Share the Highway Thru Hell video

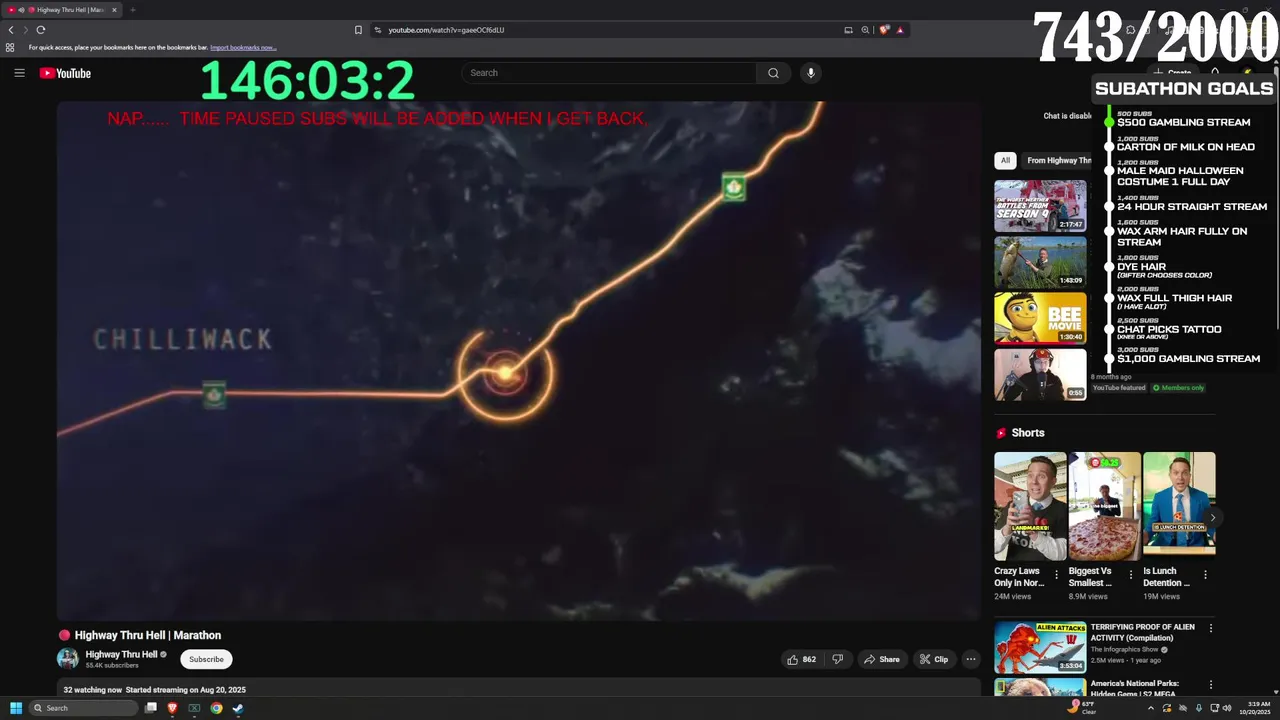881,659
